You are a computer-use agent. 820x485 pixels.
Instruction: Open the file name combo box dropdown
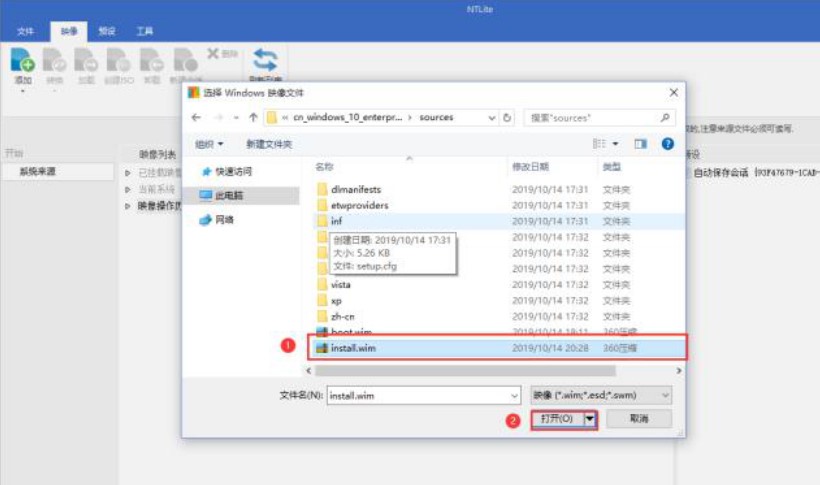514,396
